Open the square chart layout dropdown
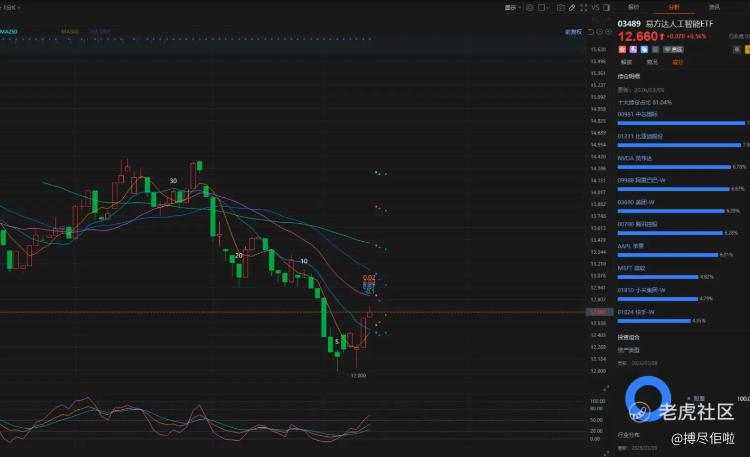 (x=543, y=8)
